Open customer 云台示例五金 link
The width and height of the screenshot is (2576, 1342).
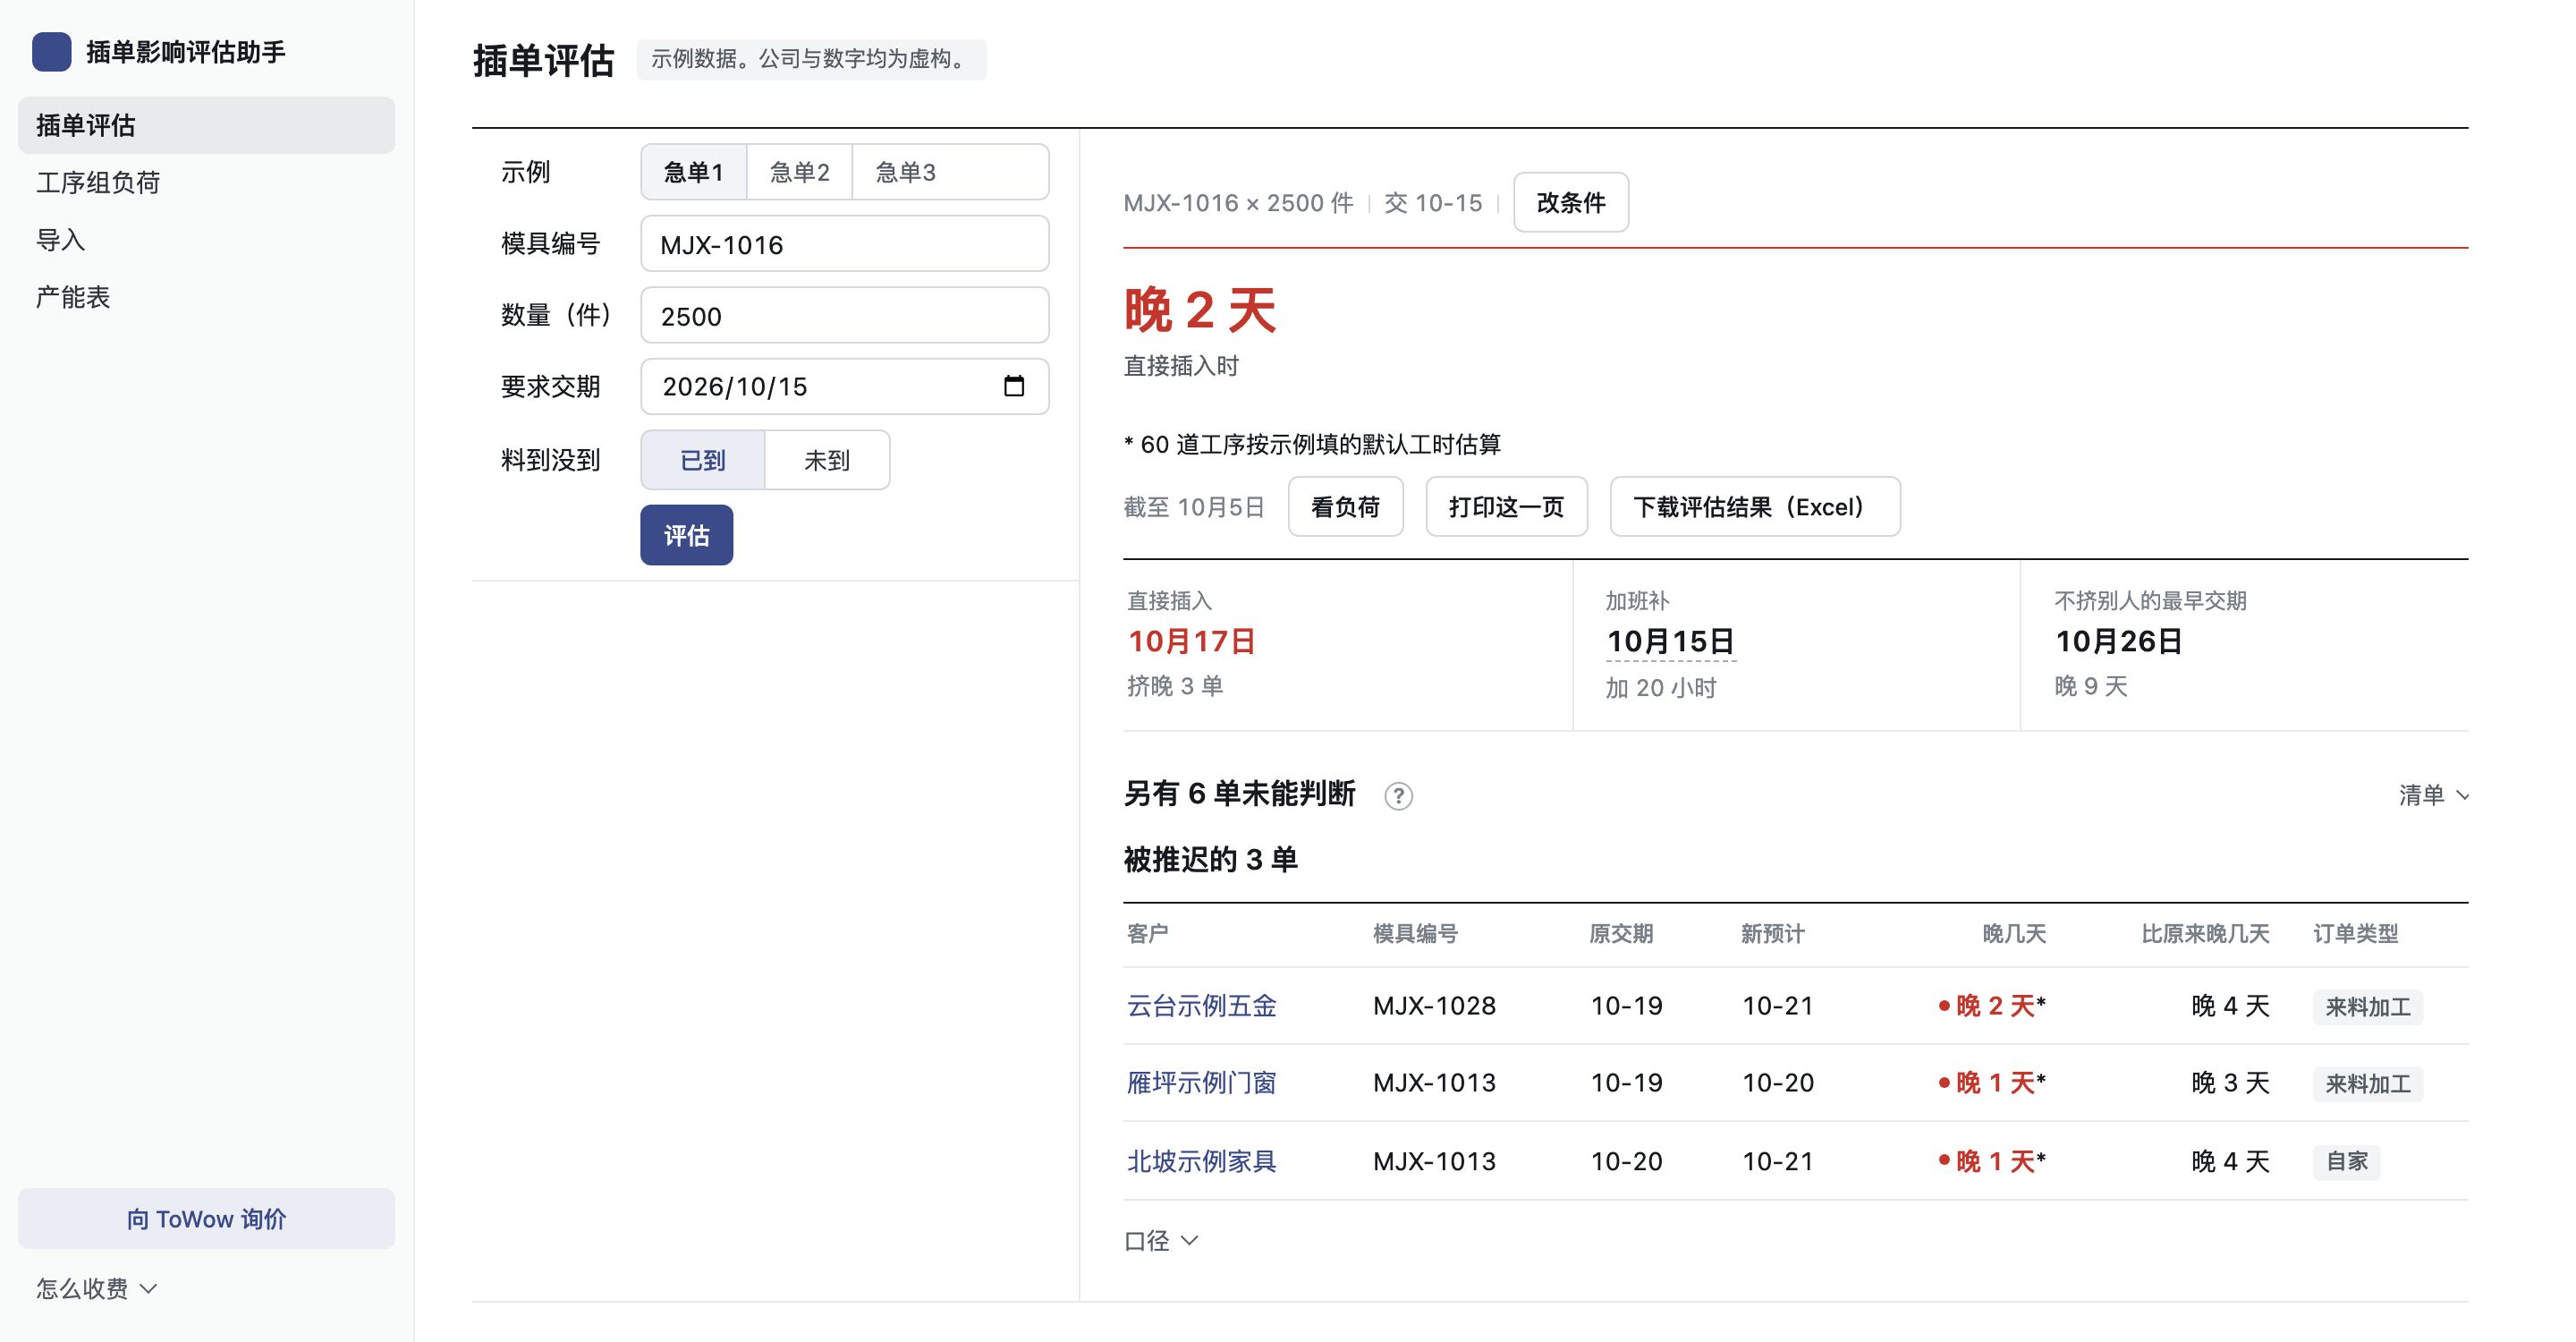(x=1202, y=1006)
